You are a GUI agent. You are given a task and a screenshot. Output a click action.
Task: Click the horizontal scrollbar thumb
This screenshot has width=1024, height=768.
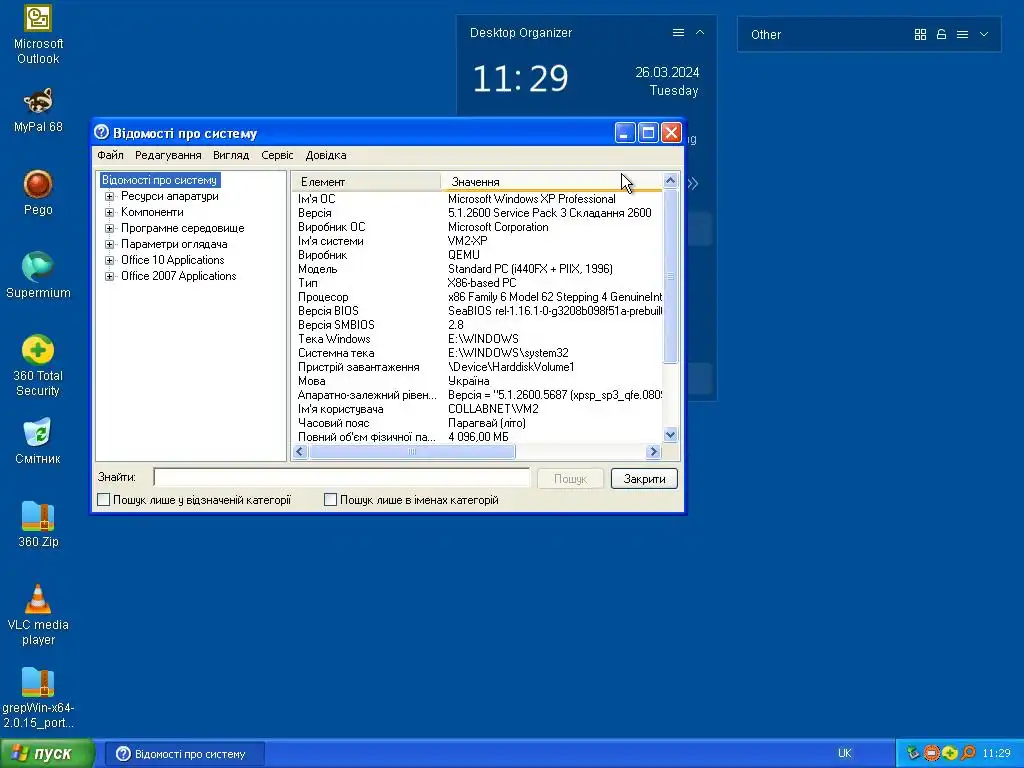click(x=411, y=451)
